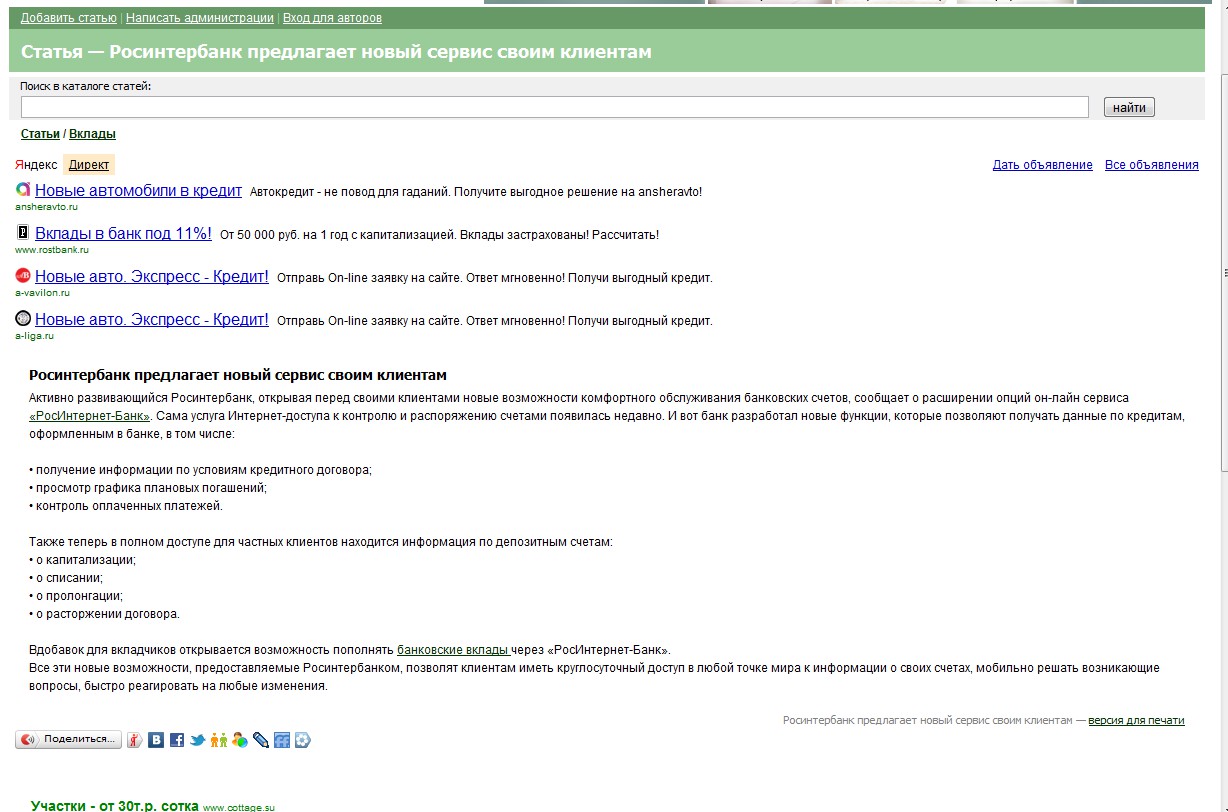Screen dimensions: 1228x812
Task: Focus the article catalog search field
Action: click(555, 107)
